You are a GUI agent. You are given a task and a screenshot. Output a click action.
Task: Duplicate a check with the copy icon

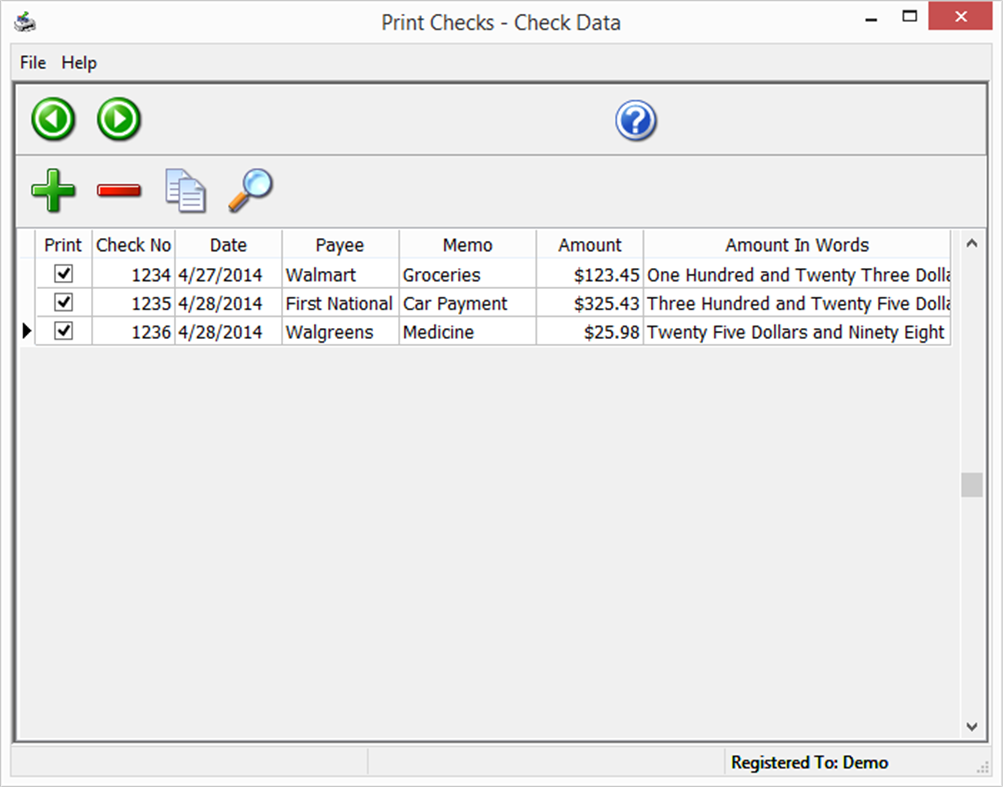pos(184,190)
